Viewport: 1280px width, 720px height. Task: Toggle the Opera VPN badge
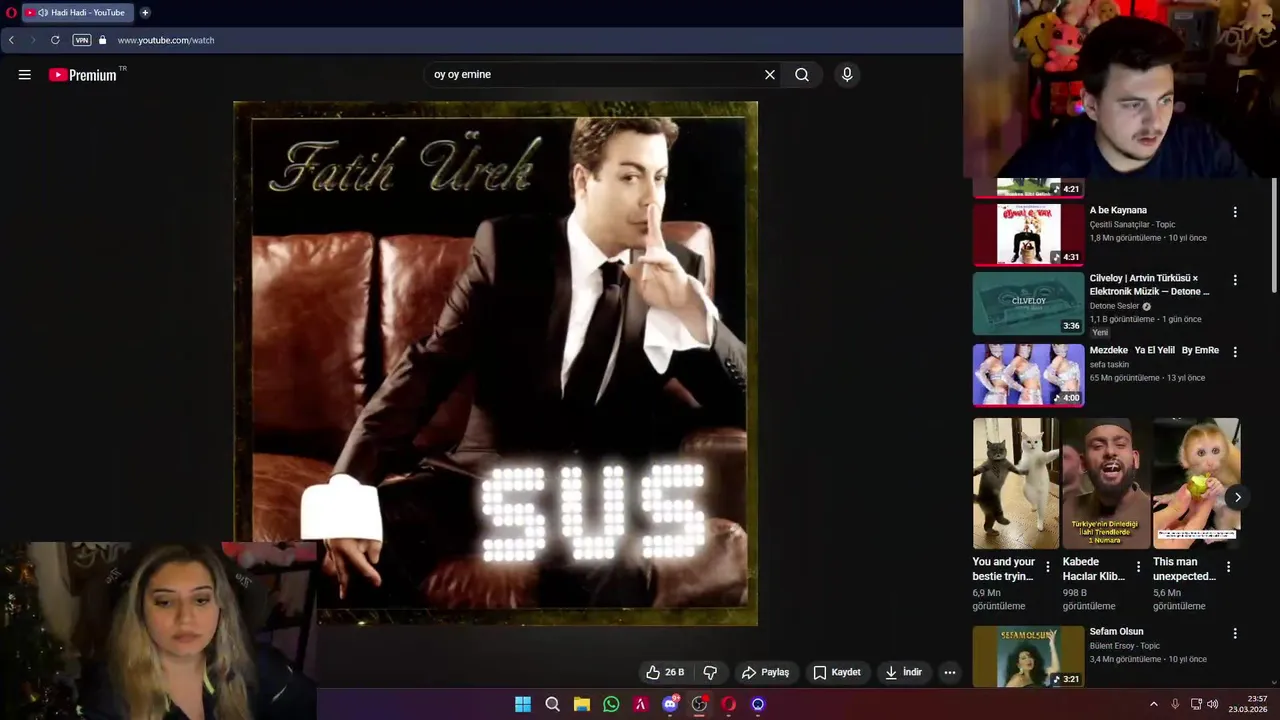pos(82,40)
